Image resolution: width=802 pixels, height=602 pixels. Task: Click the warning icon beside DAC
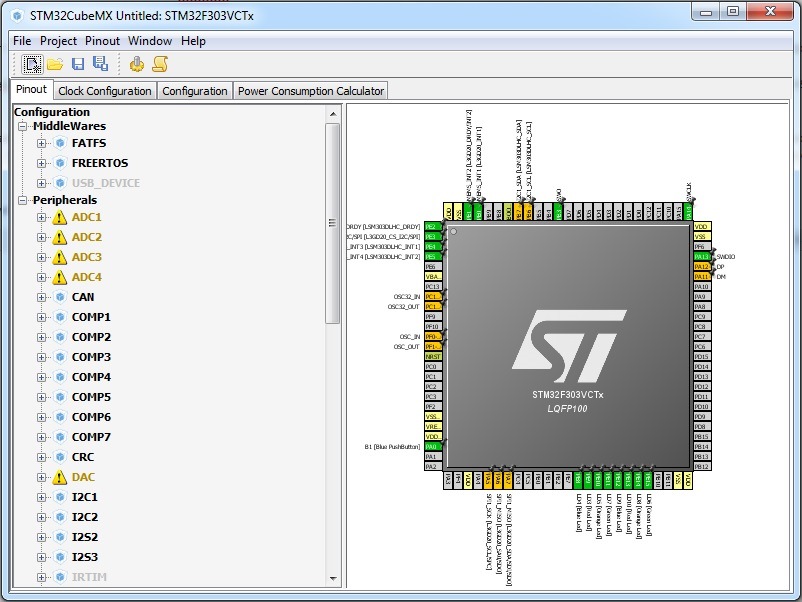(59, 477)
